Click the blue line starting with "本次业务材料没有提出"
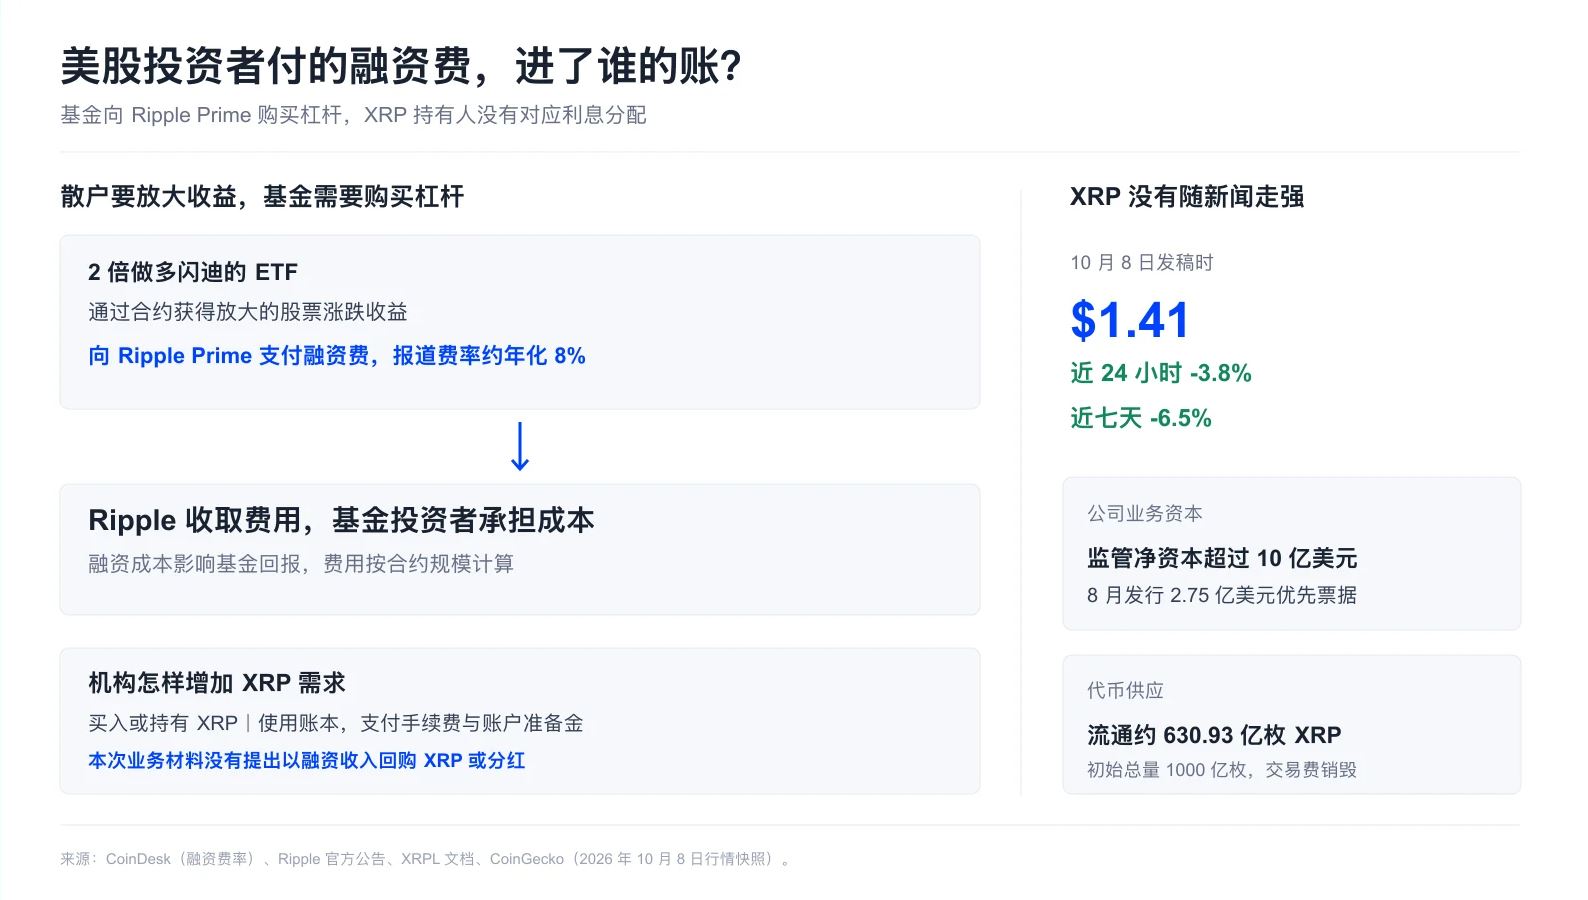 (307, 760)
